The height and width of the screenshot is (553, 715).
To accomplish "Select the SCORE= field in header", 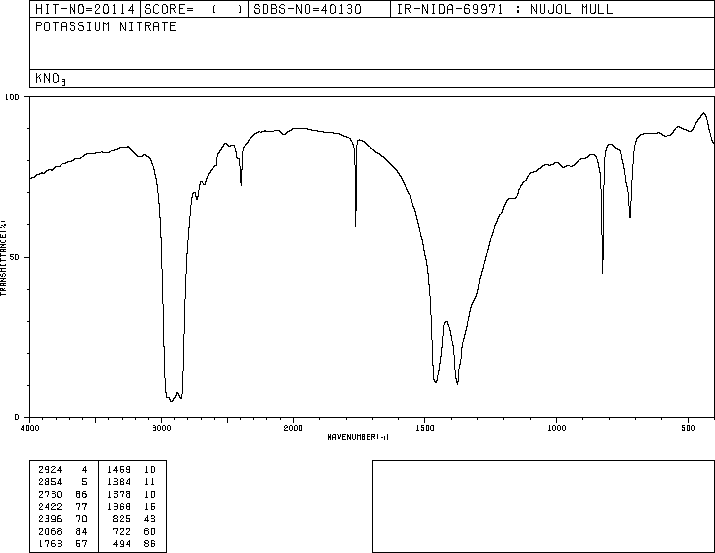I will (193, 9).
